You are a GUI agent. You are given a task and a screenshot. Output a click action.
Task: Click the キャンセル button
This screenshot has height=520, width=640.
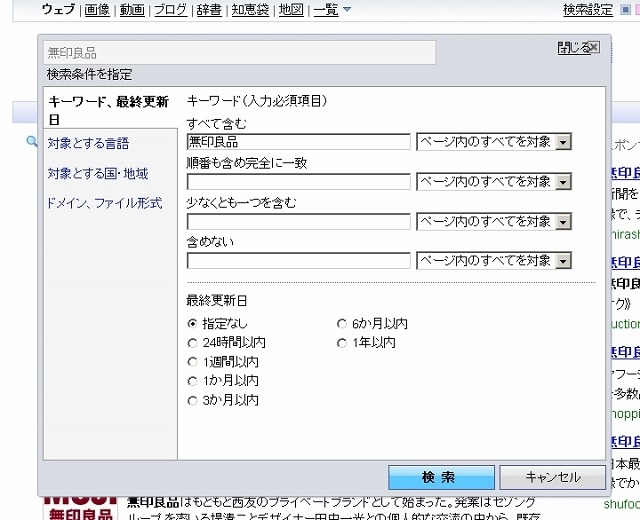point(553,477)
